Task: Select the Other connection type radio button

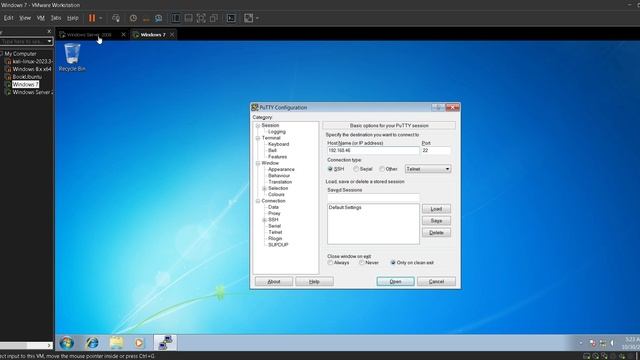Action: (x=382, y=169)
